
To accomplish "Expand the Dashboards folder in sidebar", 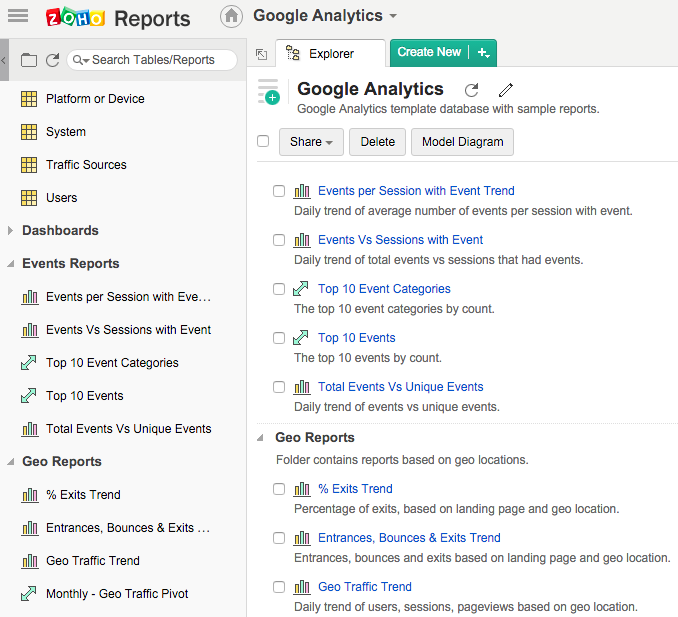I will (11, 231).
